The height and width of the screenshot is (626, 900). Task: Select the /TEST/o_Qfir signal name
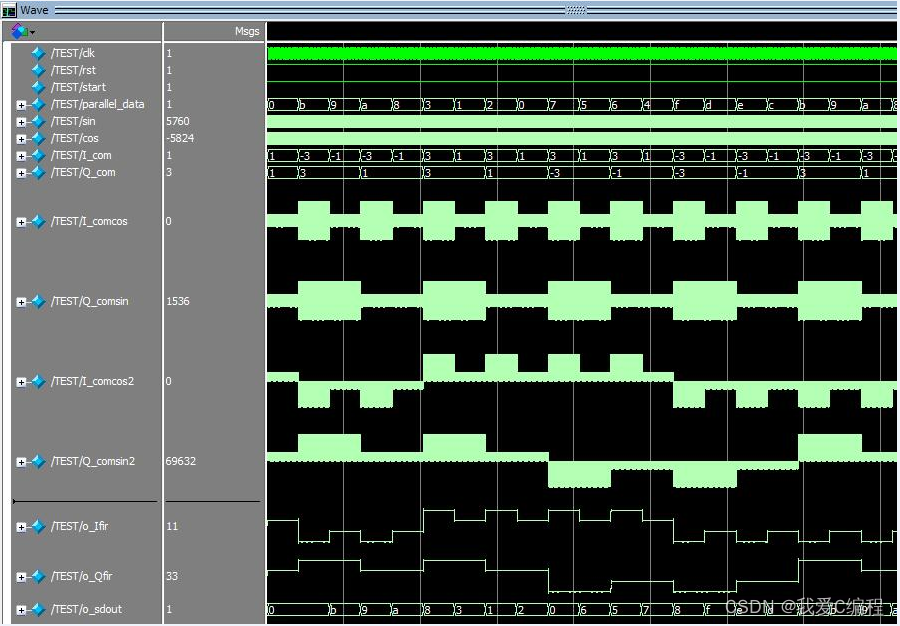[82, 576]
